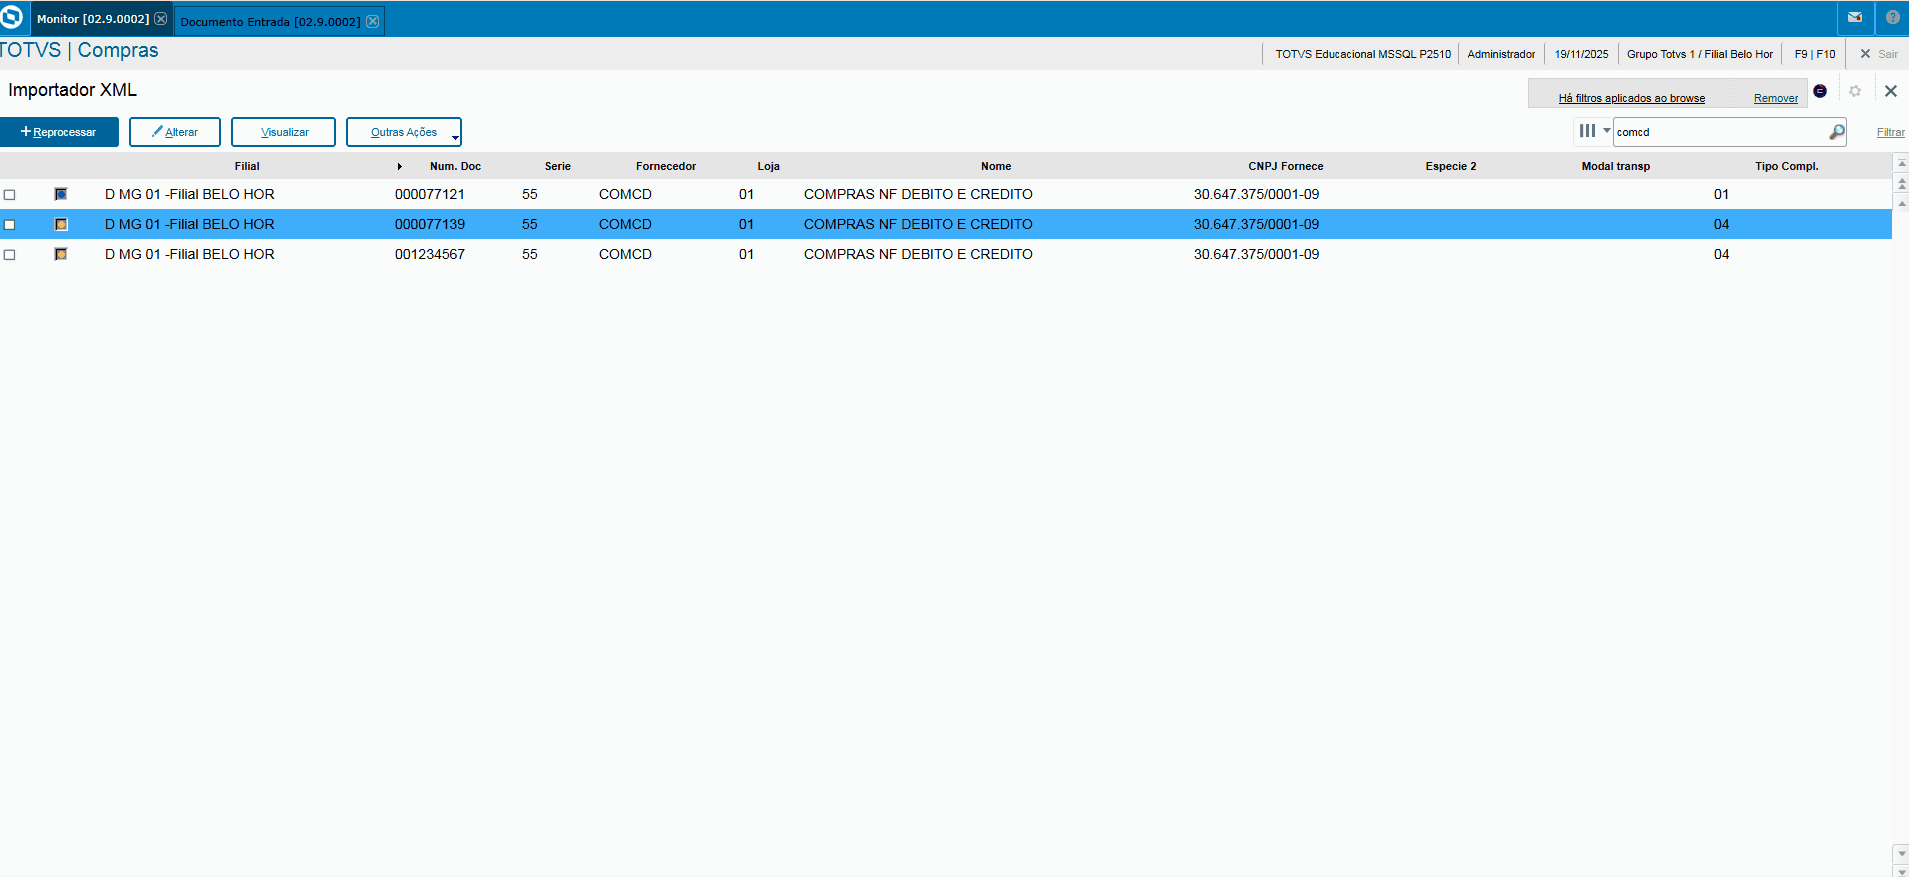Image resolution: width=1909 pixels, height=877 pixels.
Task: Select document number 000077121
Action: click(x=430, y=194)
